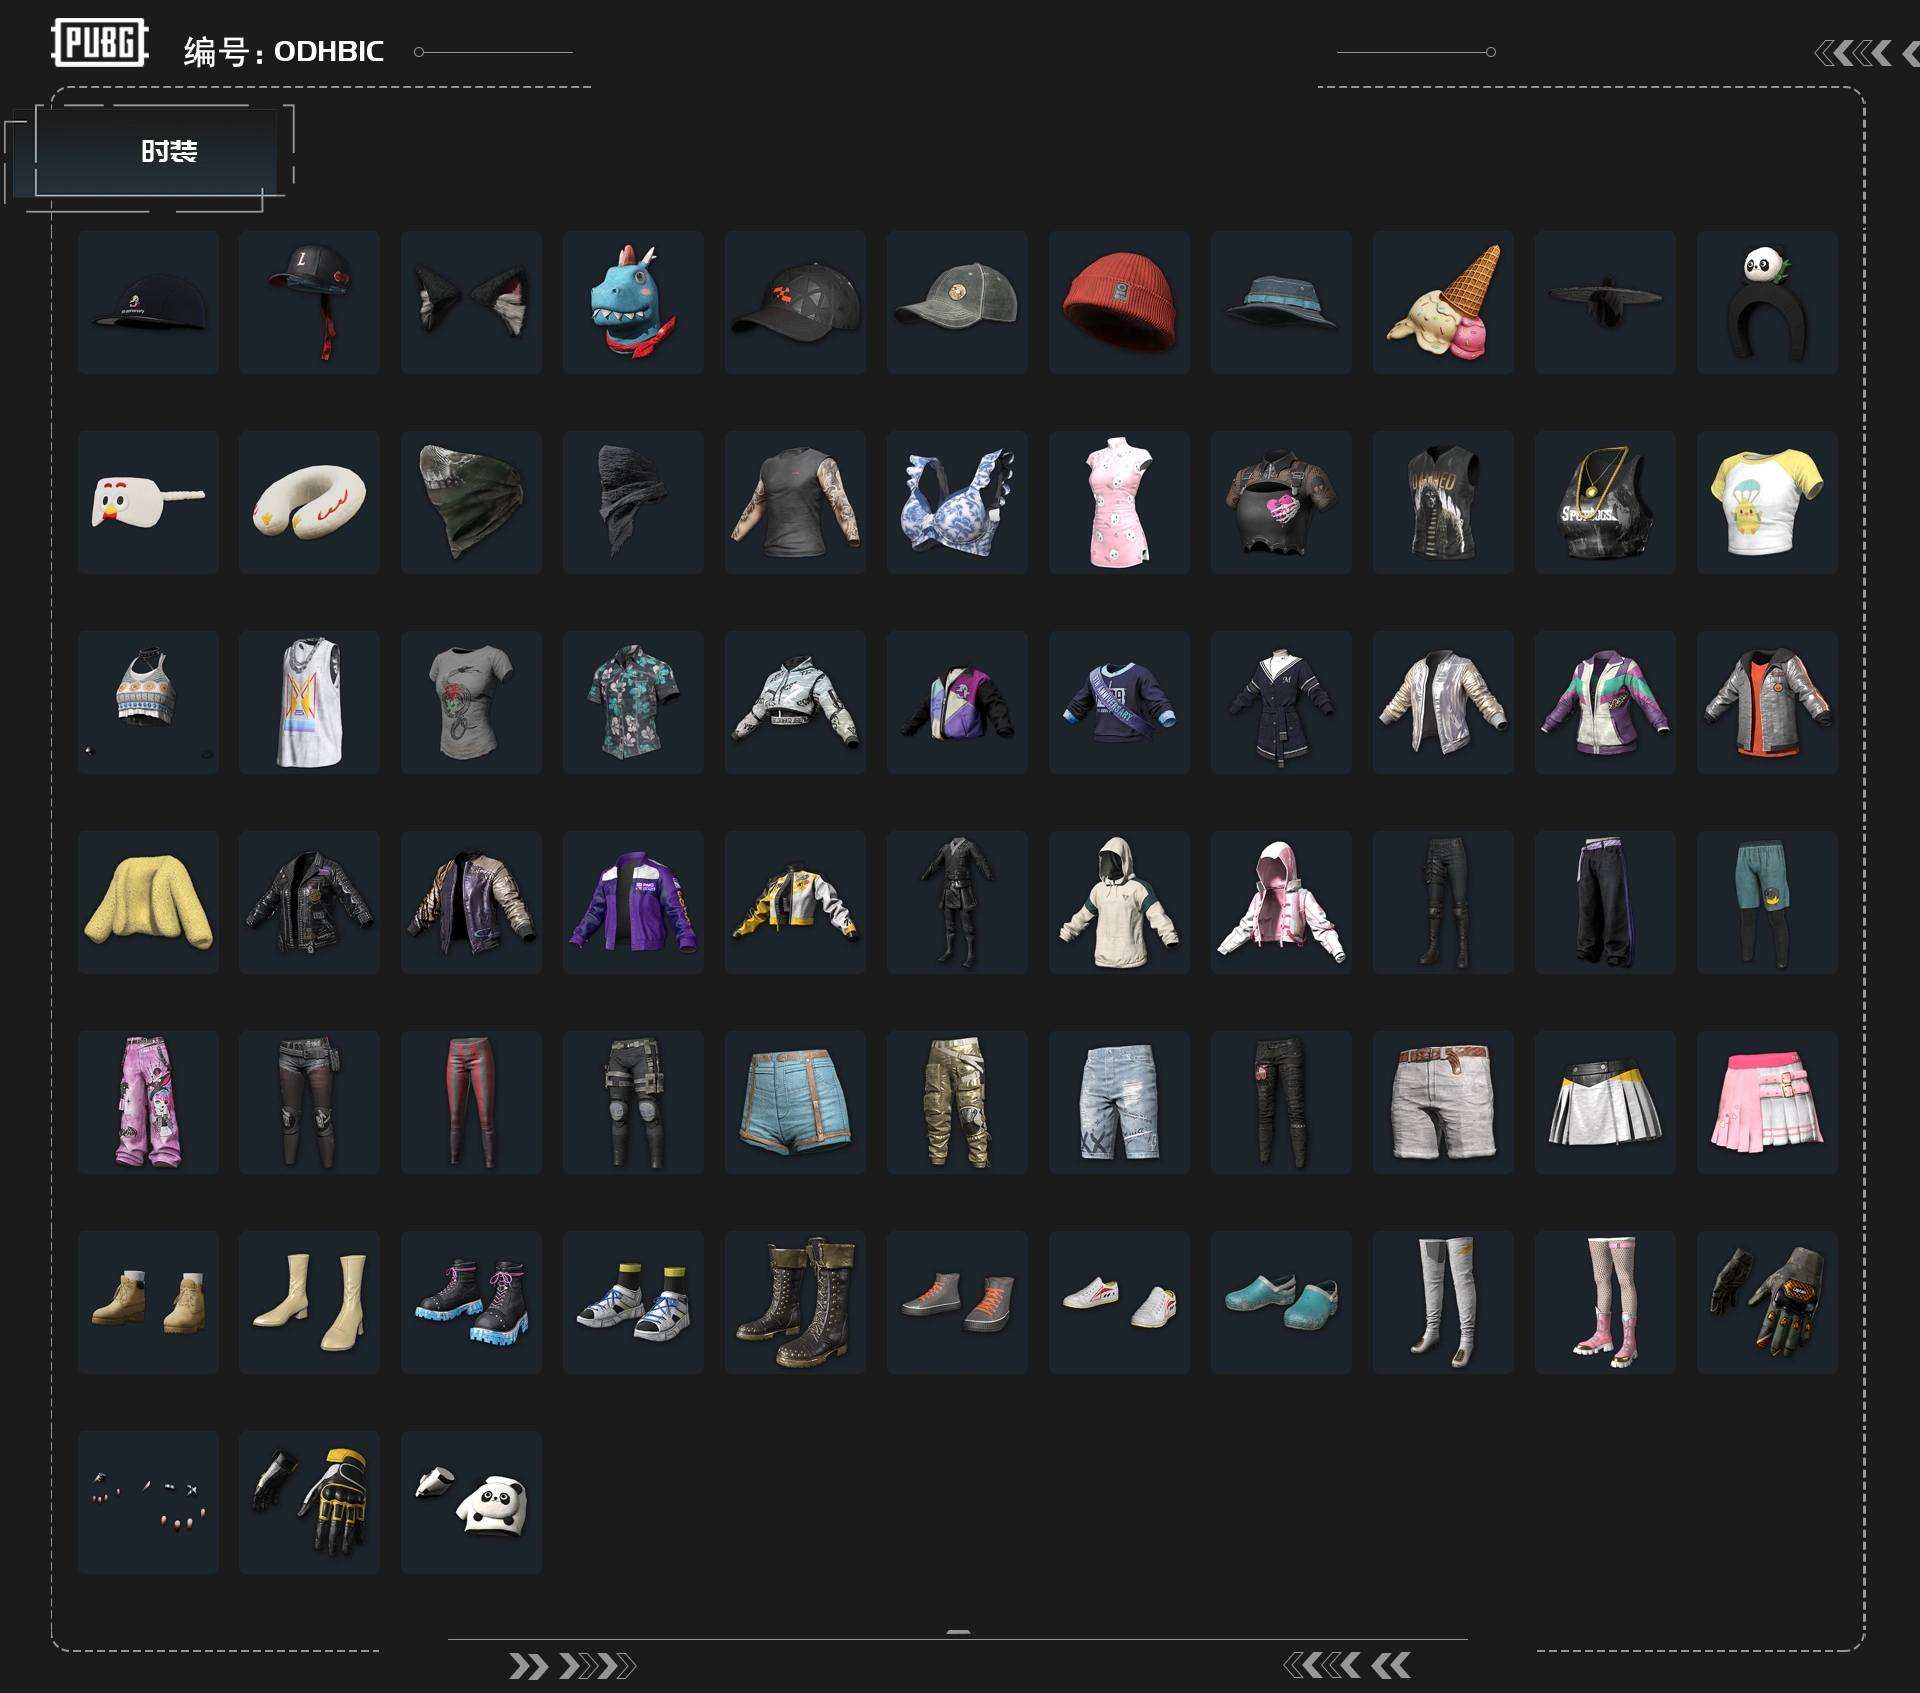Select the pink graffiti baggy pants
The width and height of the screenshot is (1920, 1693).
(148, 1102)
